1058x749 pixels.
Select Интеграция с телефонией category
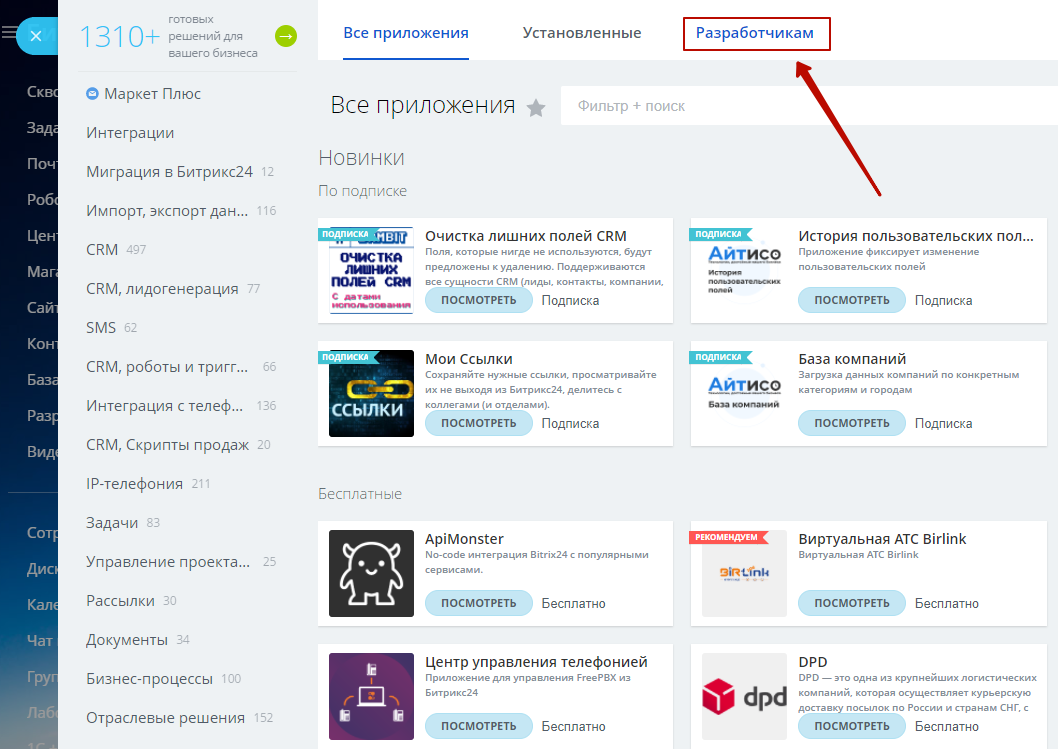coord(164,406)
